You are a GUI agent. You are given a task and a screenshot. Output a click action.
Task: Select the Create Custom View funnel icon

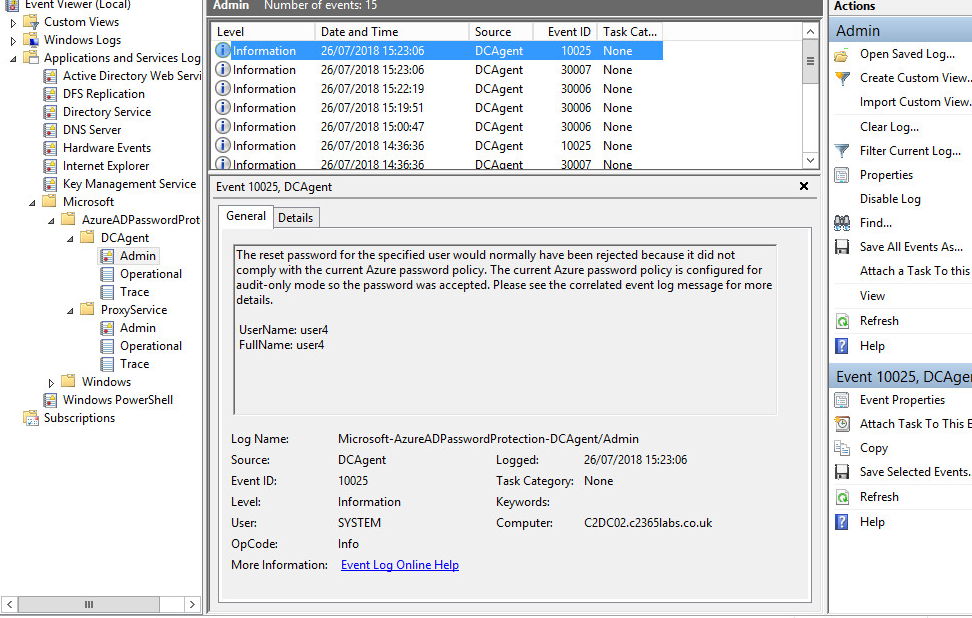[843, 78]
